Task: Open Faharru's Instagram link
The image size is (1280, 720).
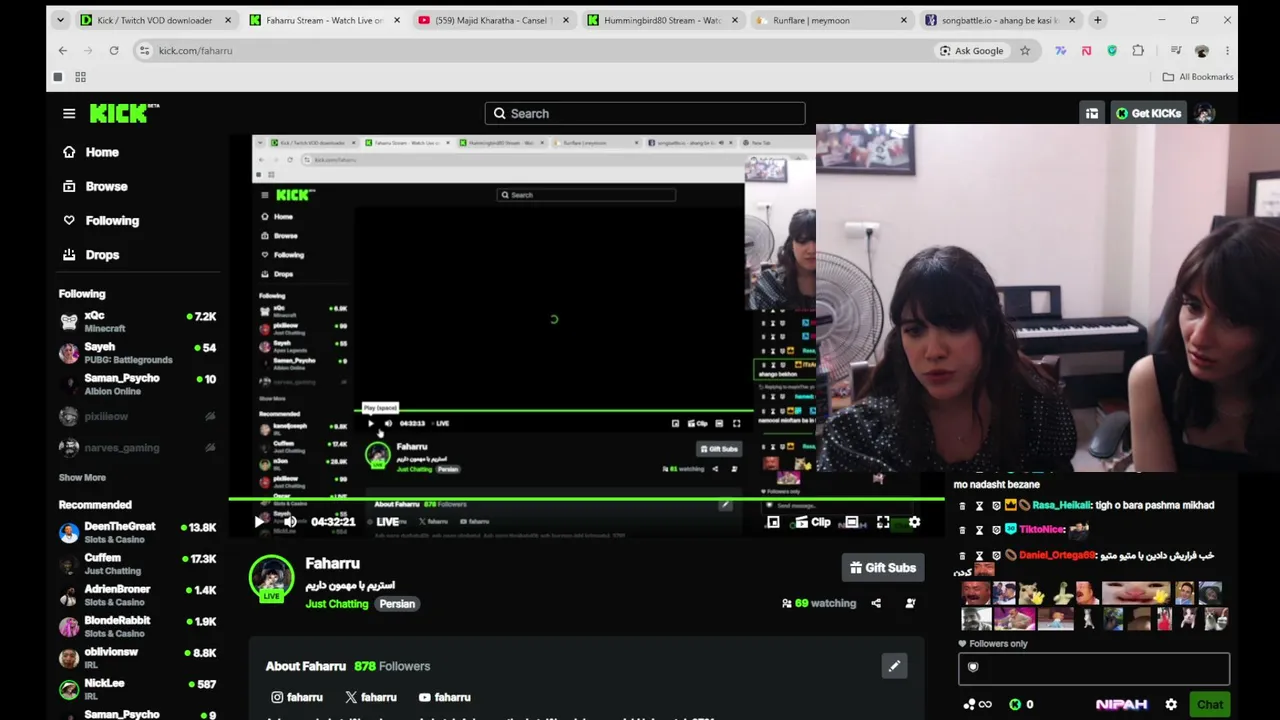Action: point(297,697)
